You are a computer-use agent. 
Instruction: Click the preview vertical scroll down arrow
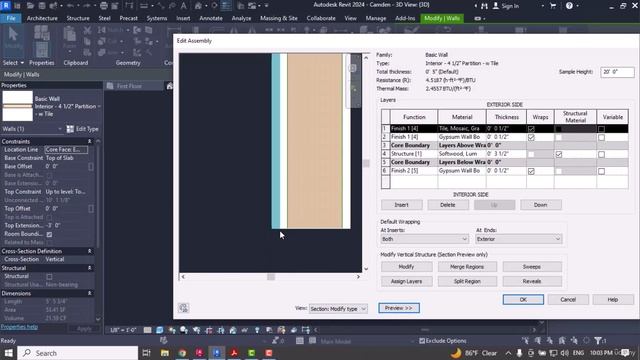click(x=366, y=269)
